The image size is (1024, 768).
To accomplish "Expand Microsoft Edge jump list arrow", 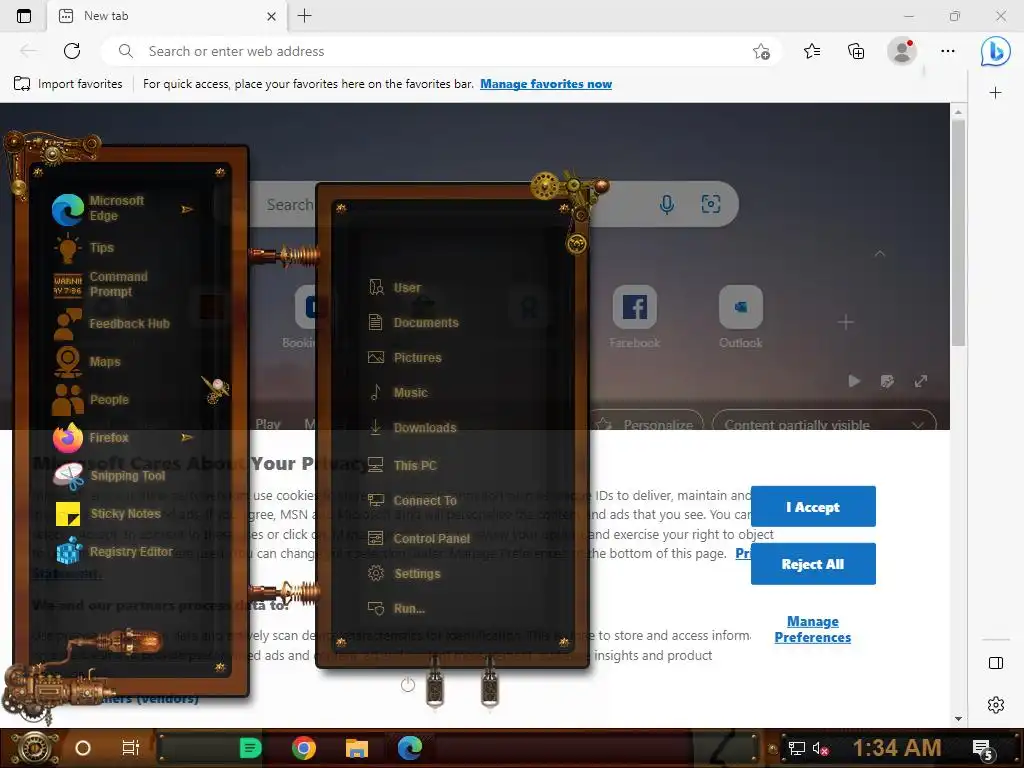I will [x=187, y=209].
